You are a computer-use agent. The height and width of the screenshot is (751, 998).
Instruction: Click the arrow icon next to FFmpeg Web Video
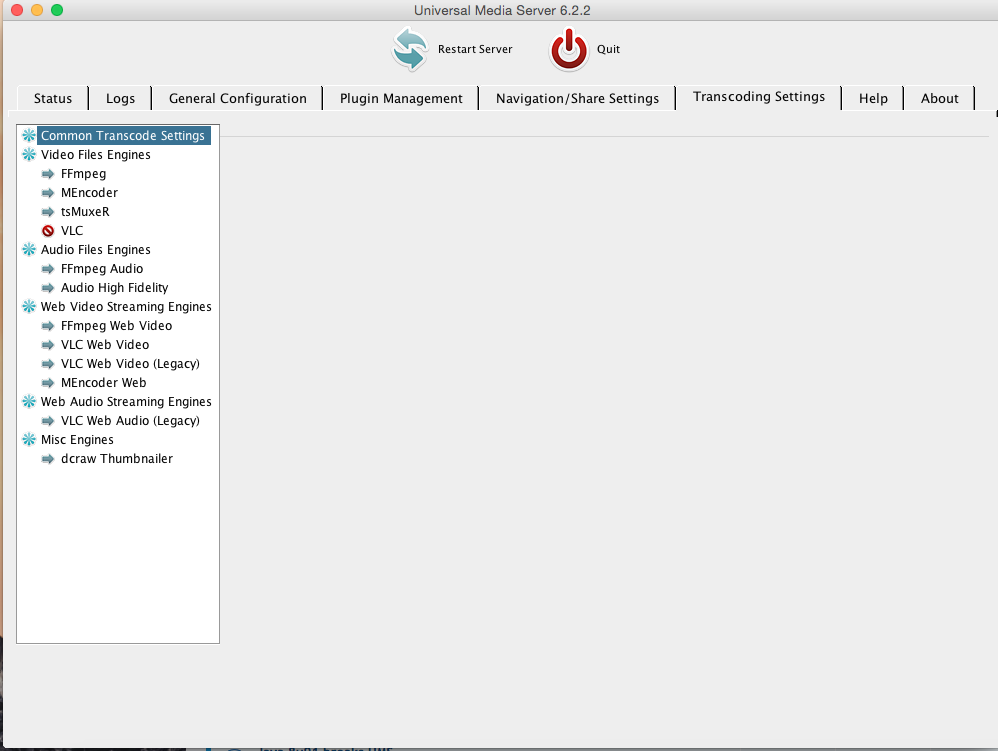pos(48,326)
